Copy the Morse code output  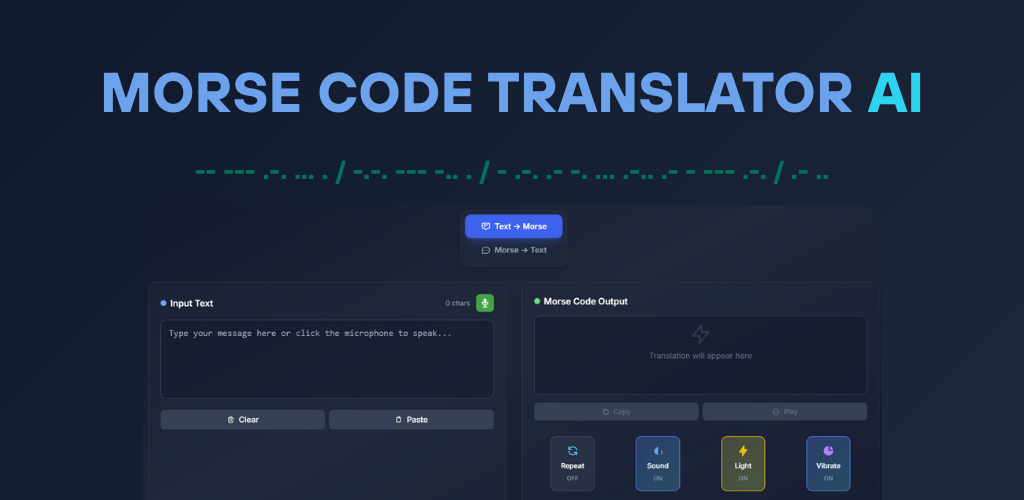[616, 412]
